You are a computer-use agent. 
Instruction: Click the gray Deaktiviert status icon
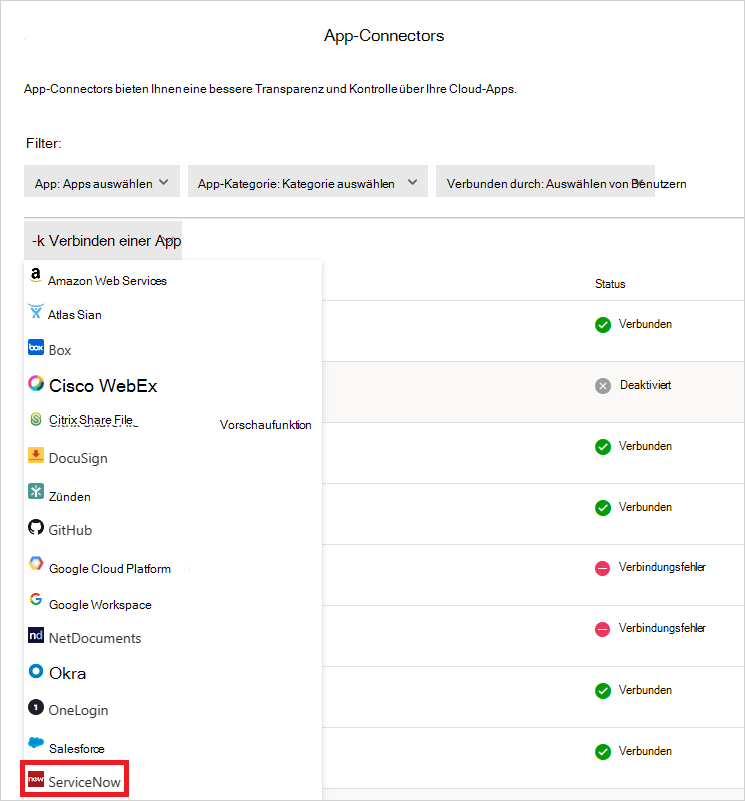pos(603,386)
